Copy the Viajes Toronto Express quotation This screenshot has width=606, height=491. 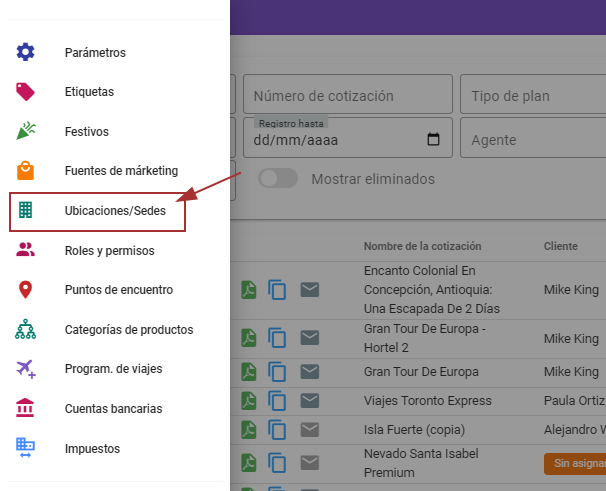tap(278, 402)
